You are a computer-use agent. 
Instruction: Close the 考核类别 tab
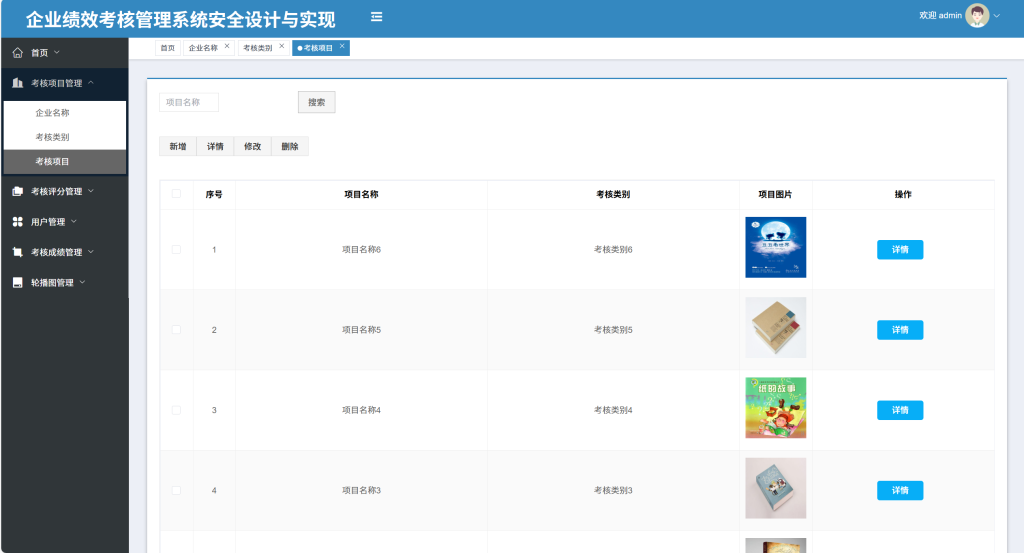pos(281,46)
